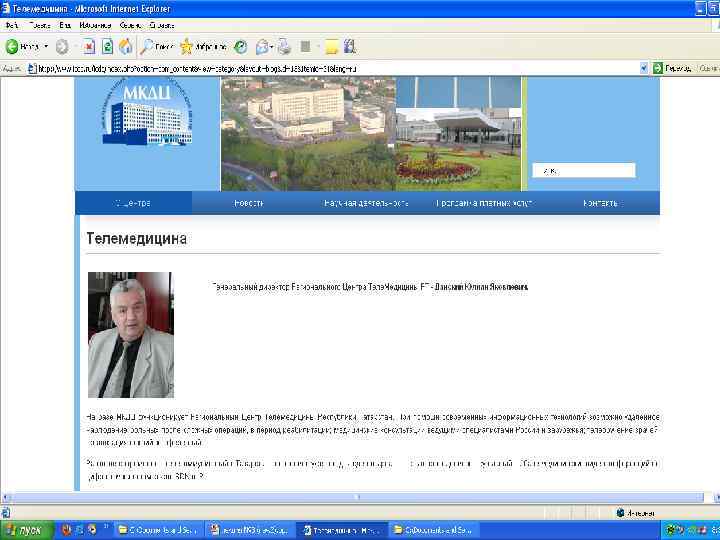This screenshot has width=720, height=540.
Task: Switch to first folder taskbar window
Action: [158, 530]
